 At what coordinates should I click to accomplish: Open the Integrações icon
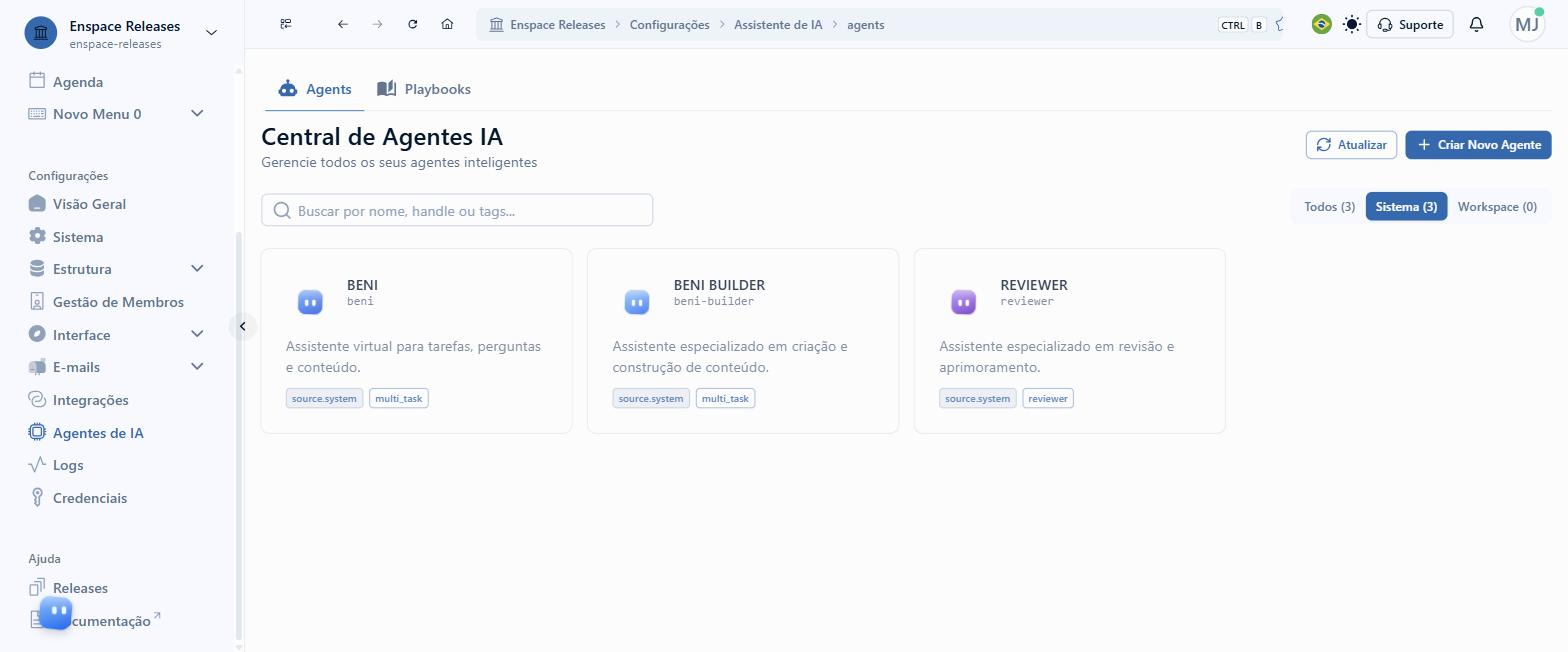37,399
